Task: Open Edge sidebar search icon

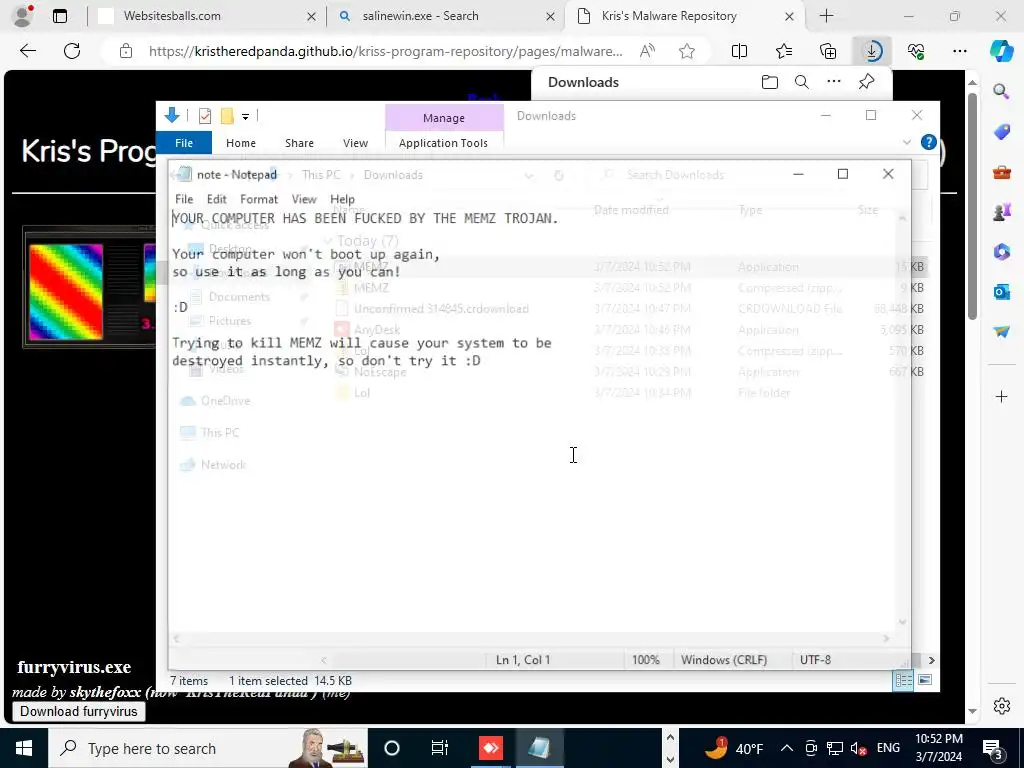Action: click(x=1001, y=91)
